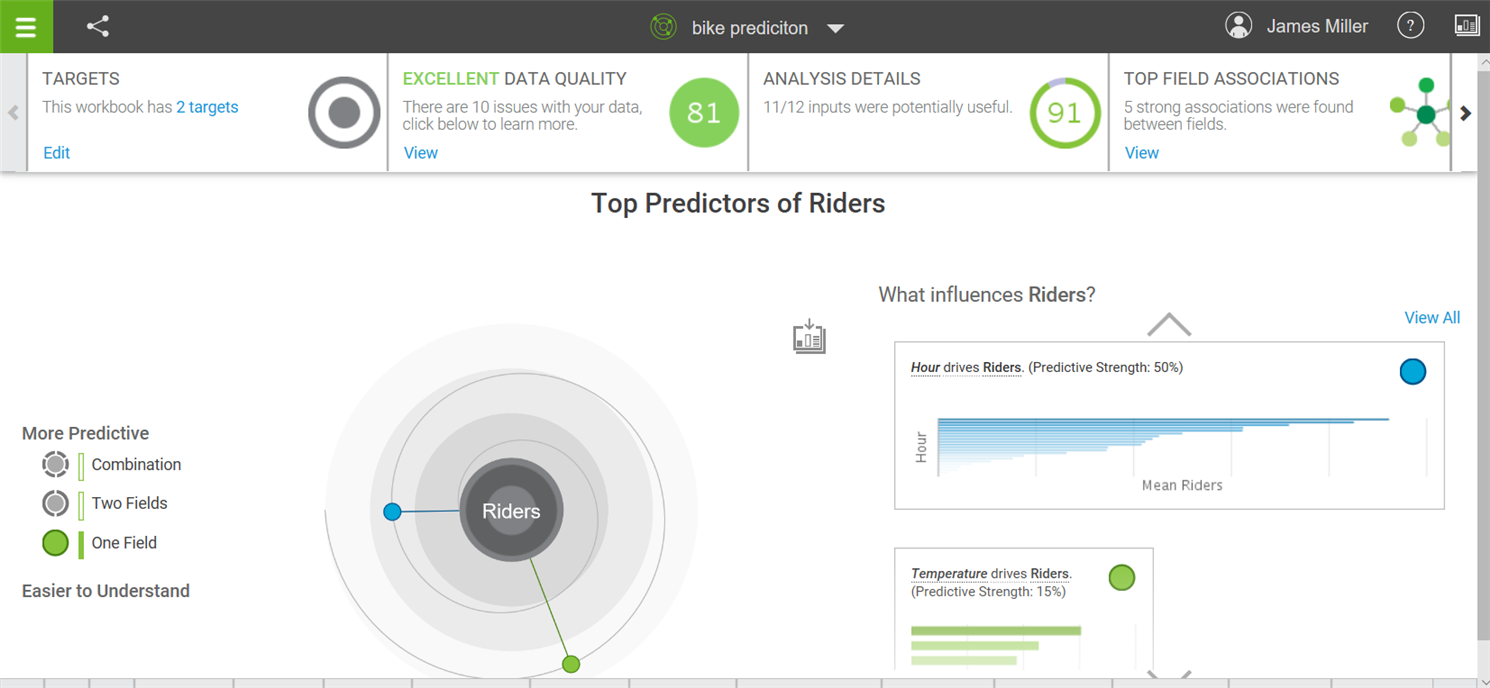Image resolution: width=1490 pixels, height=688 pixels.
Task: Click the 2 targets link
Action: tap(207, 107)
